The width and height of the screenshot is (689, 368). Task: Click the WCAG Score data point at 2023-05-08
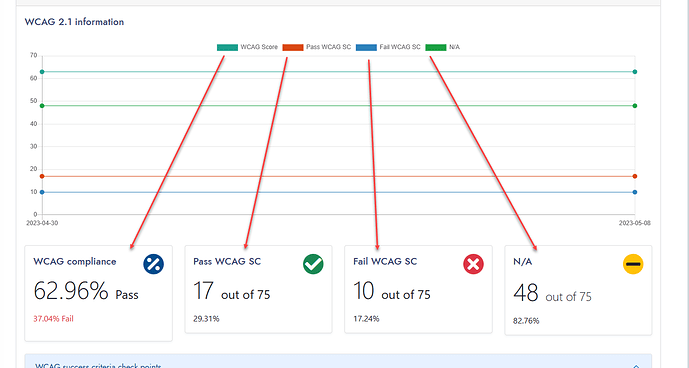coord(635,72)
